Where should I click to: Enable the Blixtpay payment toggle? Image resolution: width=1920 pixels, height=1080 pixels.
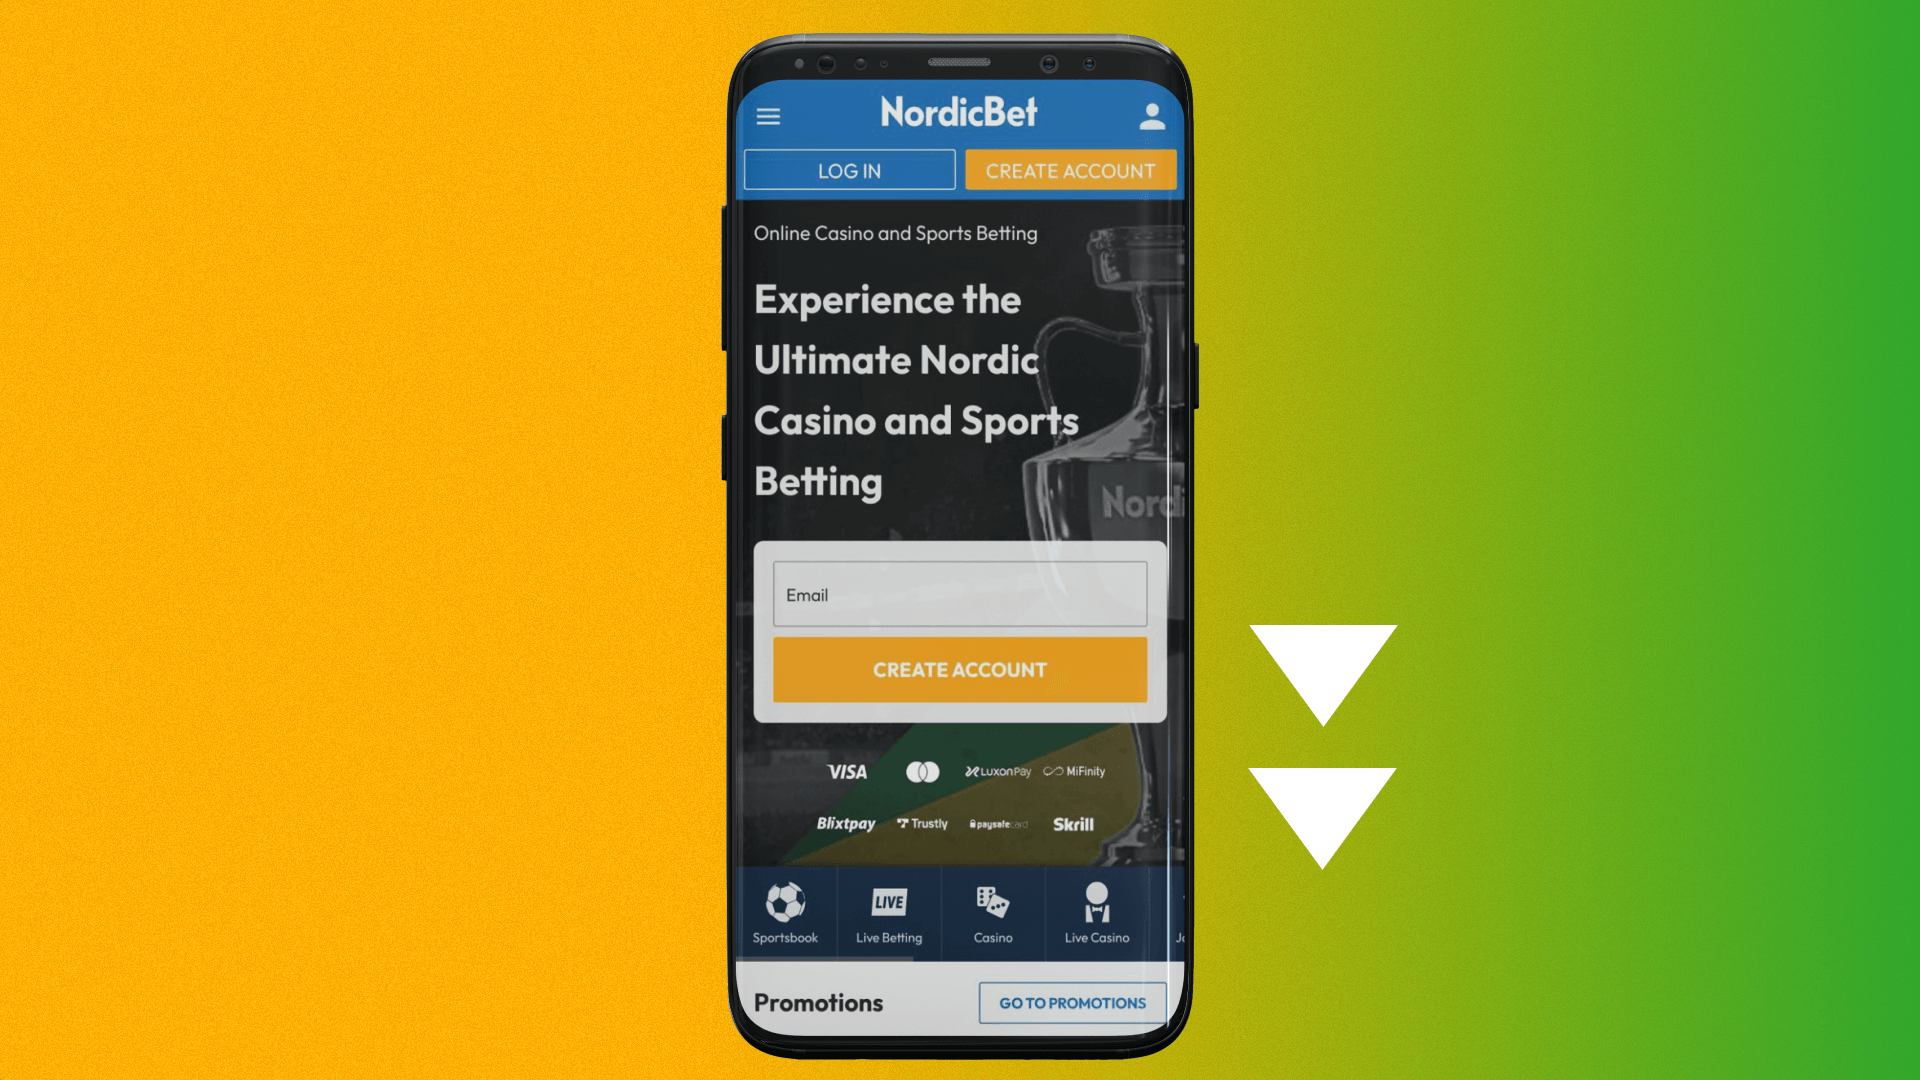(844, 824)
